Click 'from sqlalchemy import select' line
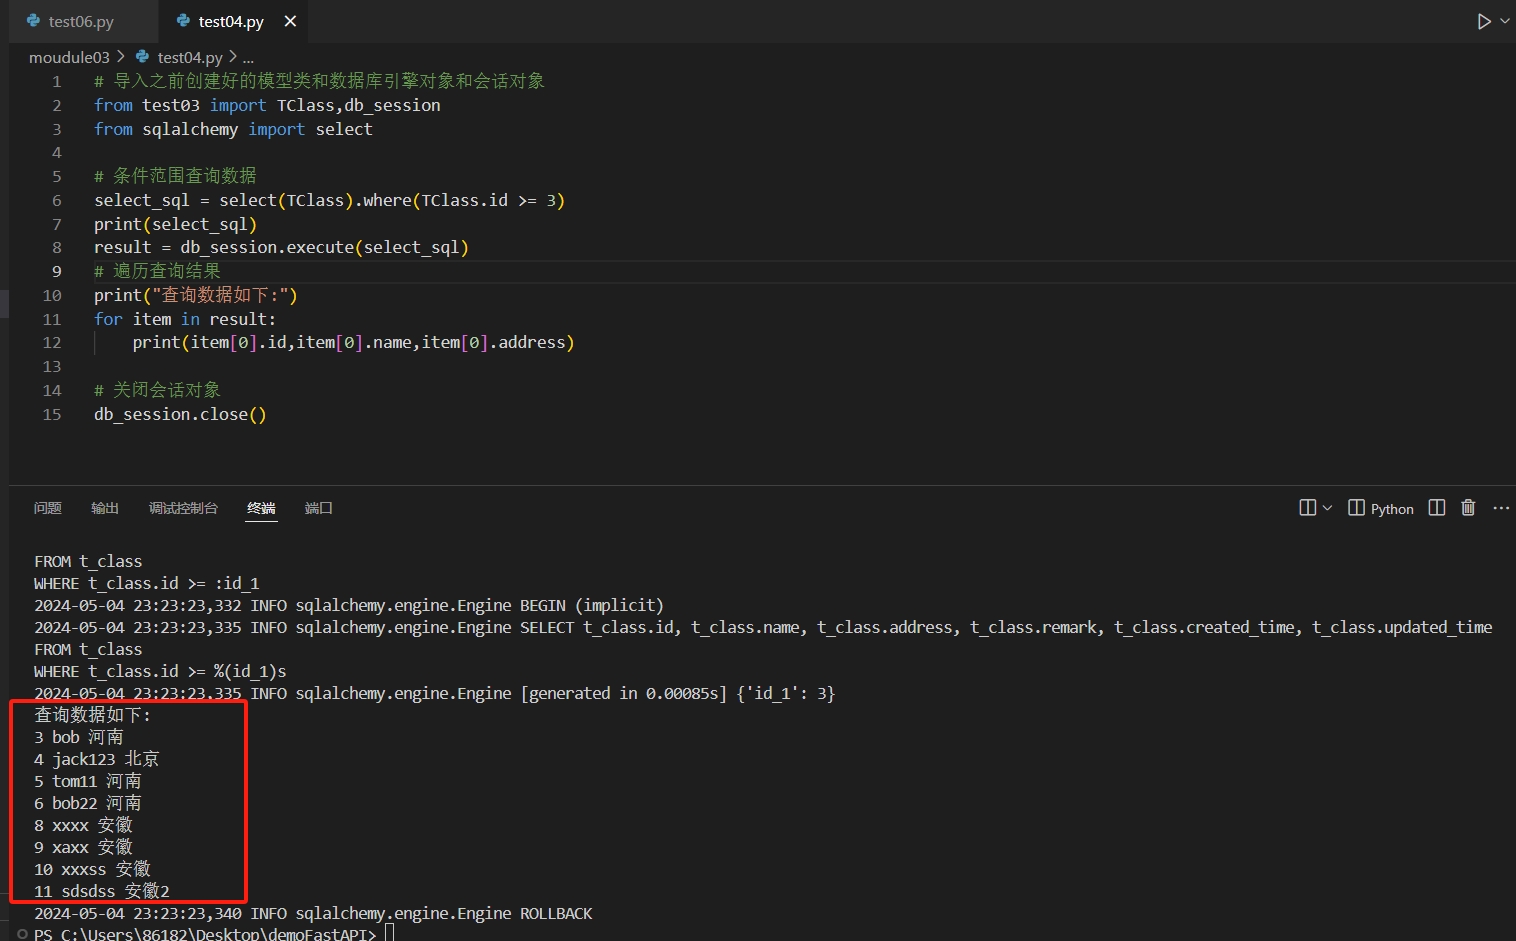 coord(233,129)
